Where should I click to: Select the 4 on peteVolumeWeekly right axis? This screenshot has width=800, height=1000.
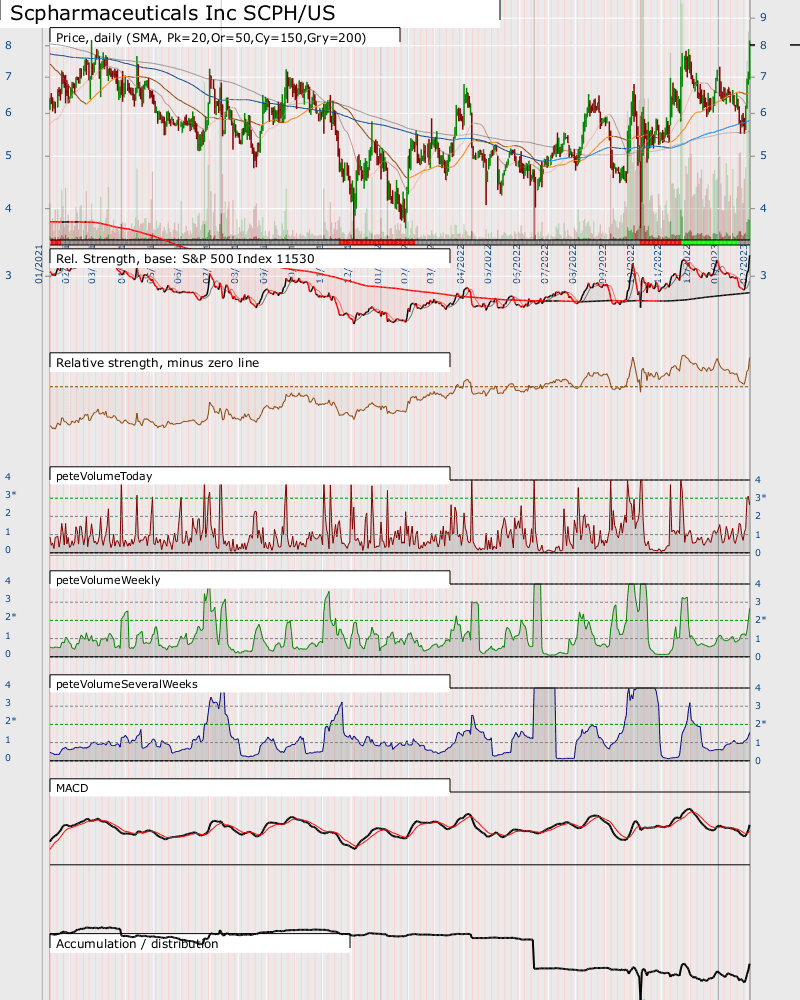pyautogui.click(x=758, y=584)
